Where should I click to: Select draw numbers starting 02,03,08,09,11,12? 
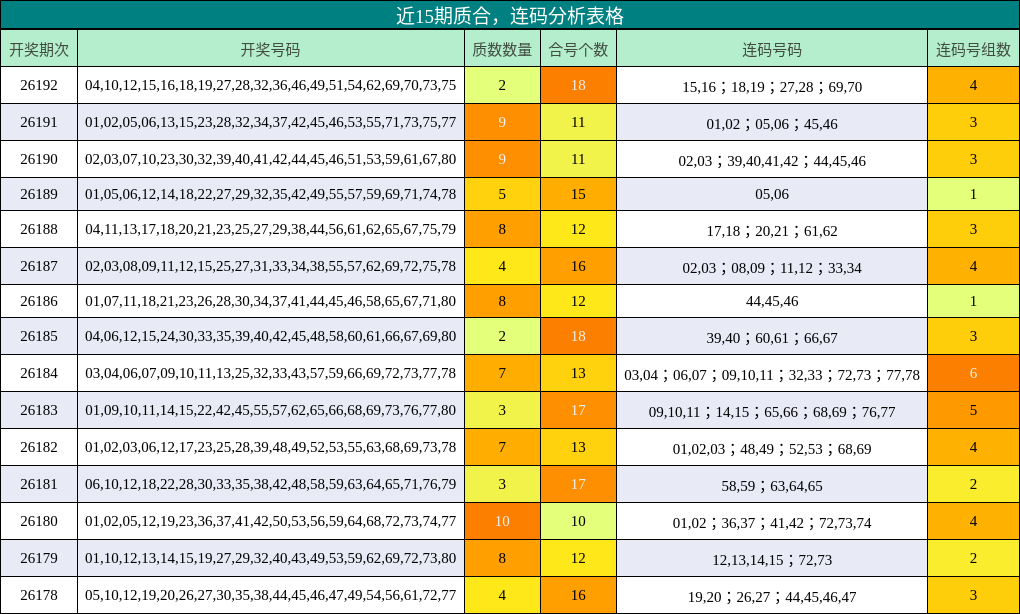pyautogui.click(x=271, y=267)
